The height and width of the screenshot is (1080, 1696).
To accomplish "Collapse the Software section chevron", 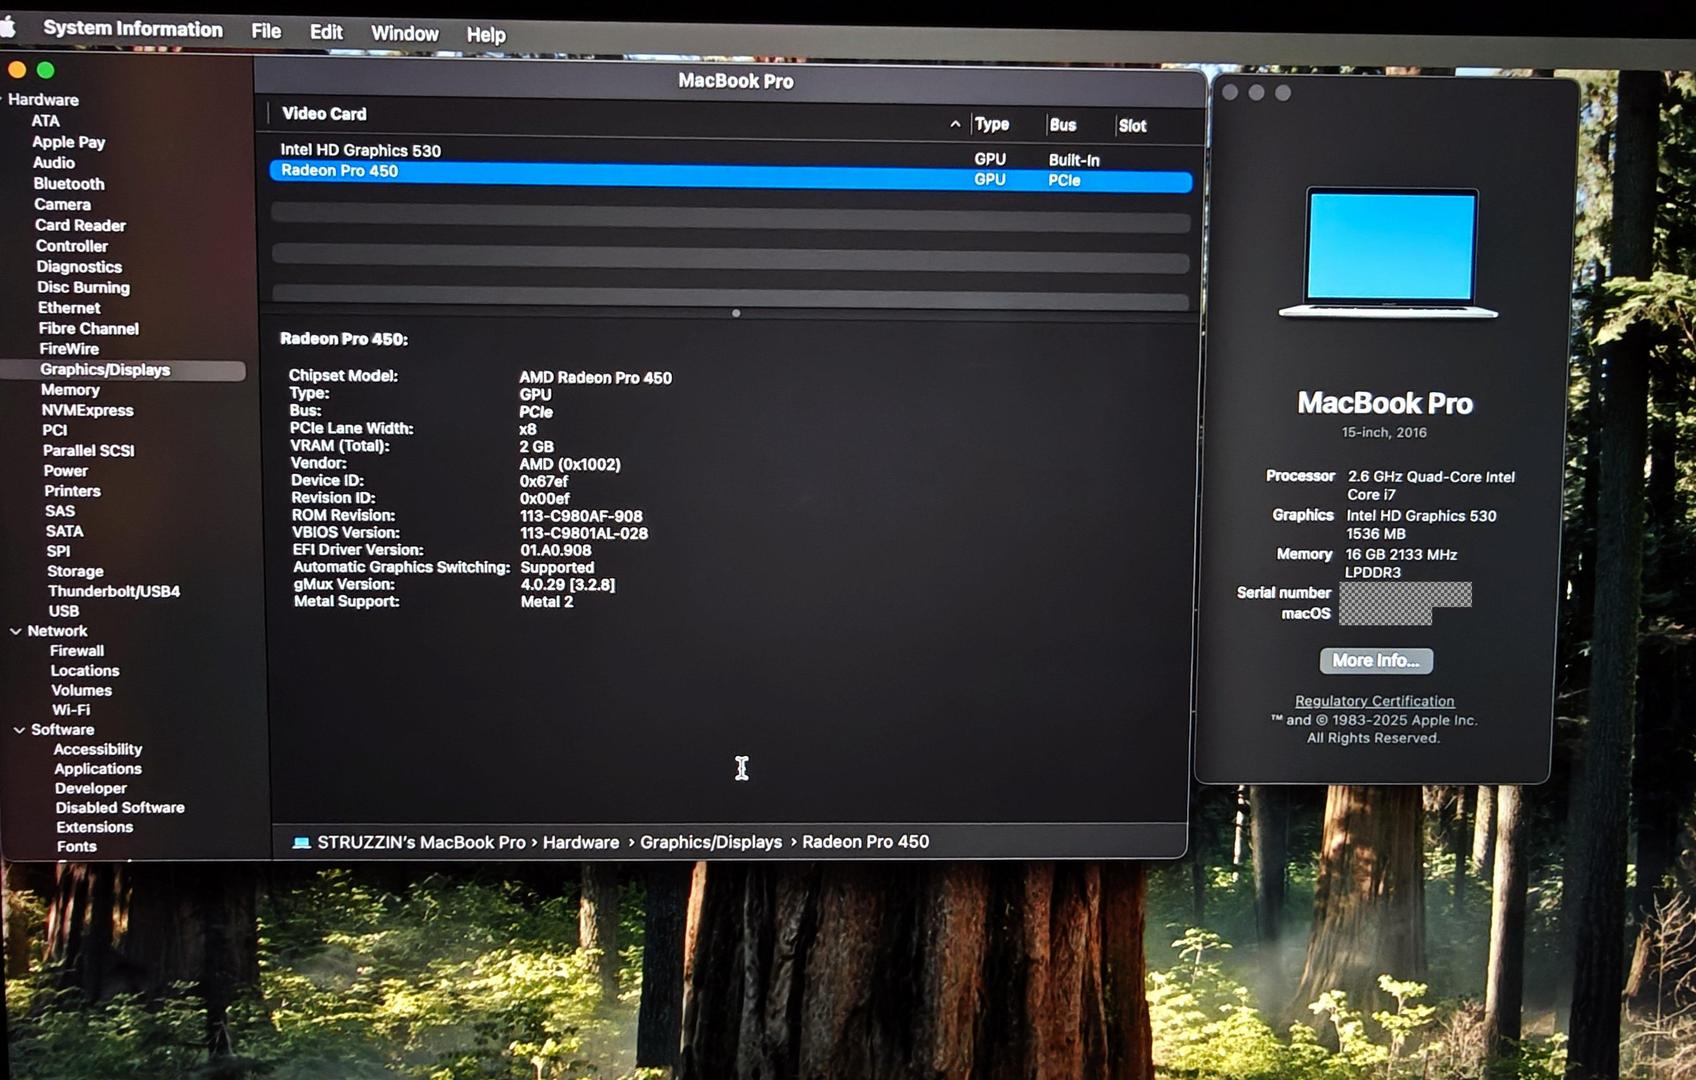I will (x=18, y=730).
